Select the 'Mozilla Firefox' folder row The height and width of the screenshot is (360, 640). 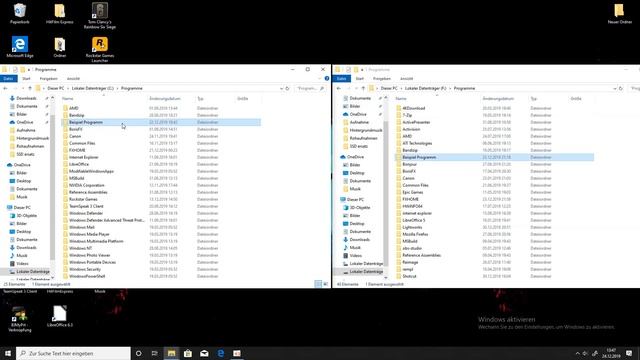(x=494, y=234)
